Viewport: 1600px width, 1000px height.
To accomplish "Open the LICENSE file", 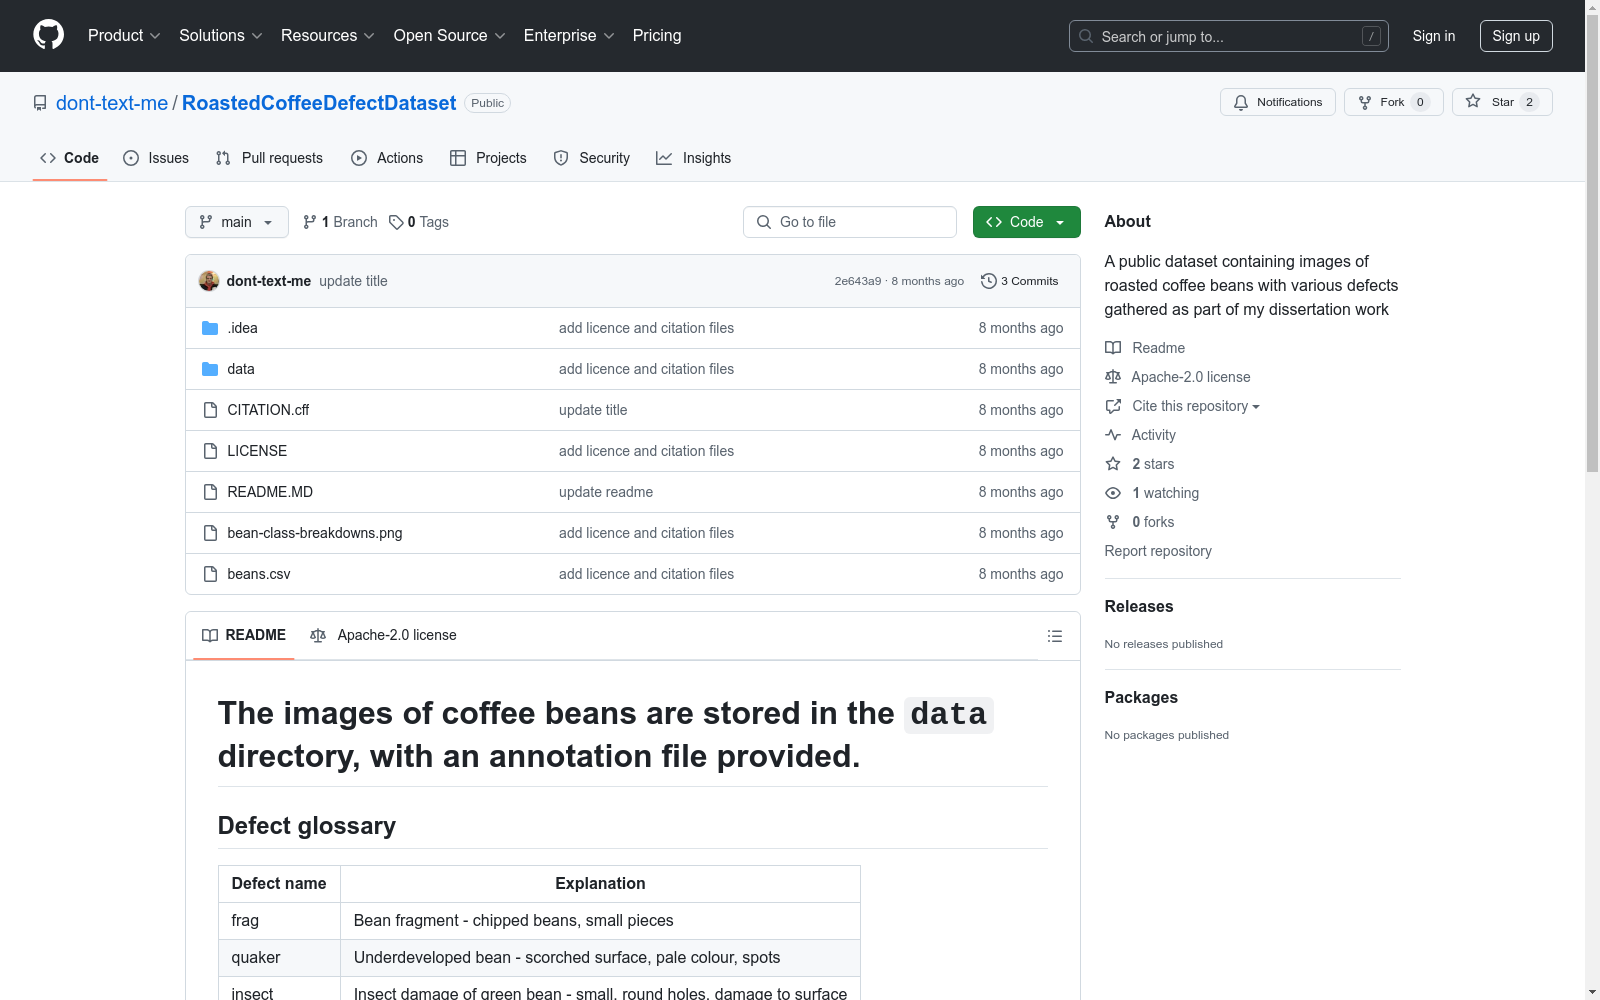I will pyautogui.click(x=257, y=451).
